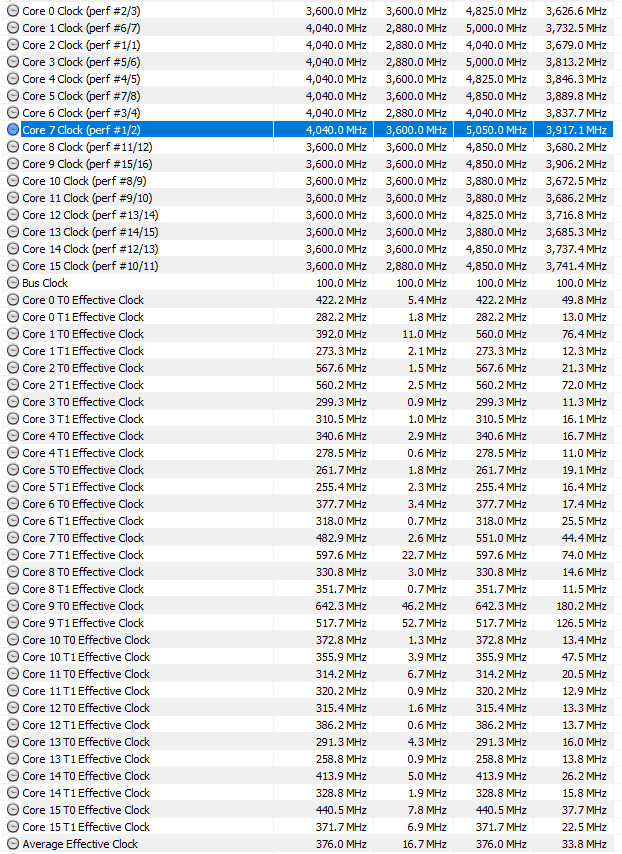Click the sensor icon of Core 4 Clock
Viewport: 622px width, 854px height.
(13, 79)
